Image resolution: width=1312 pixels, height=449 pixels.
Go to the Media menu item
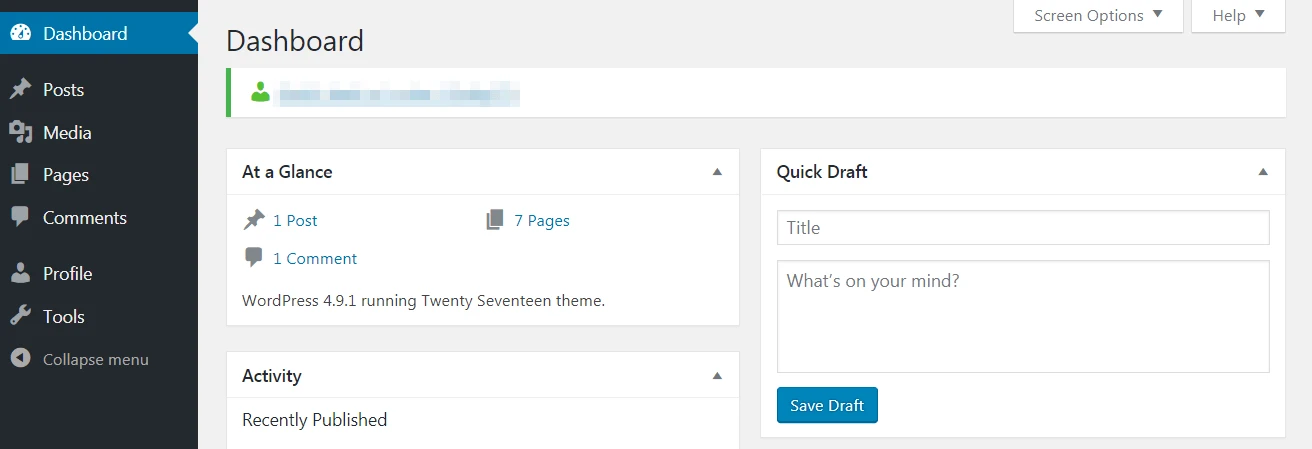99,133
